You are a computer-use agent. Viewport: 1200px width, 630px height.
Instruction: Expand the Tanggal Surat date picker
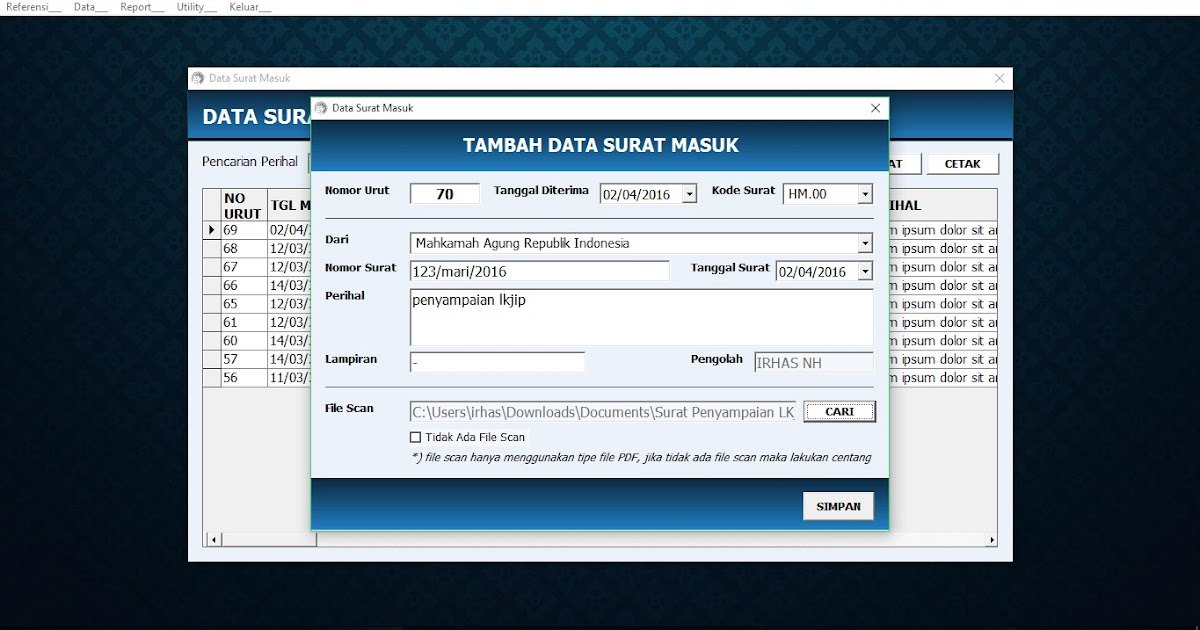868,270
